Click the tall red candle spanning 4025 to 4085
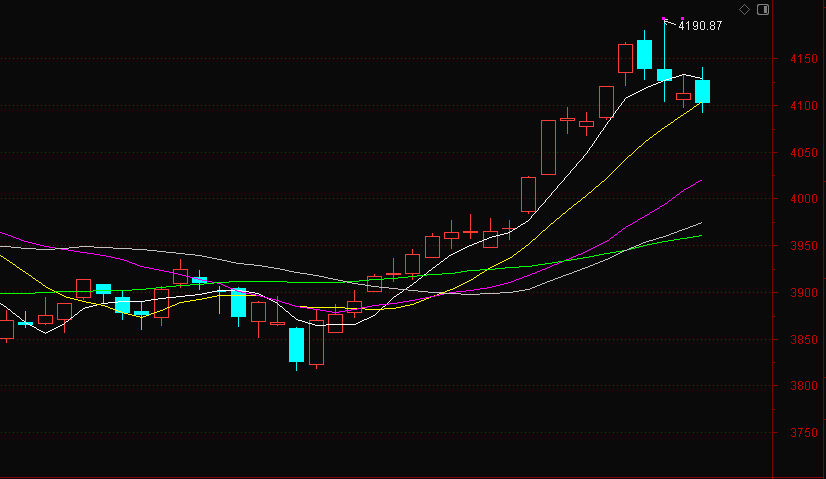The width and height of the screenshot is (826, 479). tap(548, 147)
